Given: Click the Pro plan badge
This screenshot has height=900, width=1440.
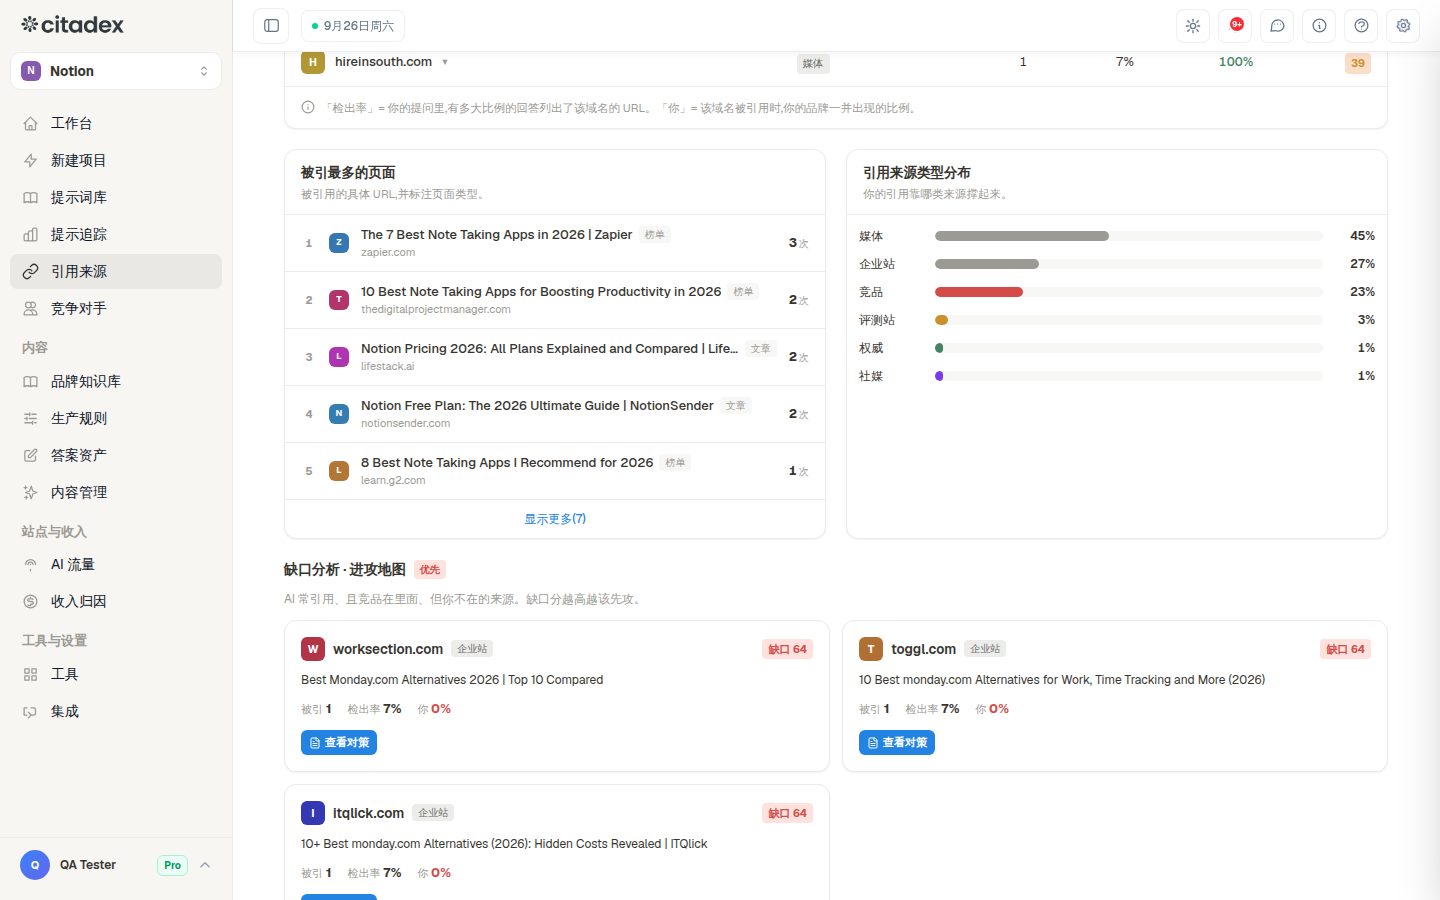Looking at the screenshot, I should (173, 865).
